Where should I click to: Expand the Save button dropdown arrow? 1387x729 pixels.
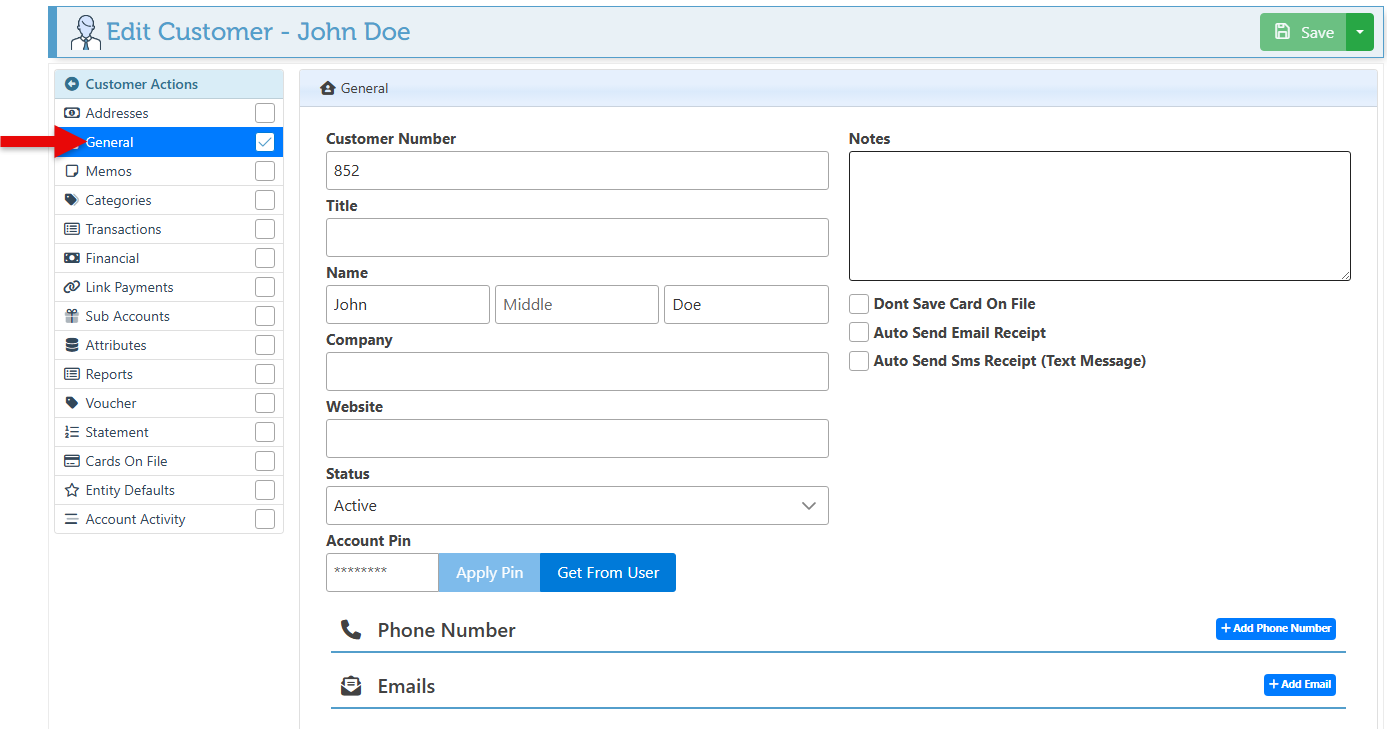(1360, 32)
